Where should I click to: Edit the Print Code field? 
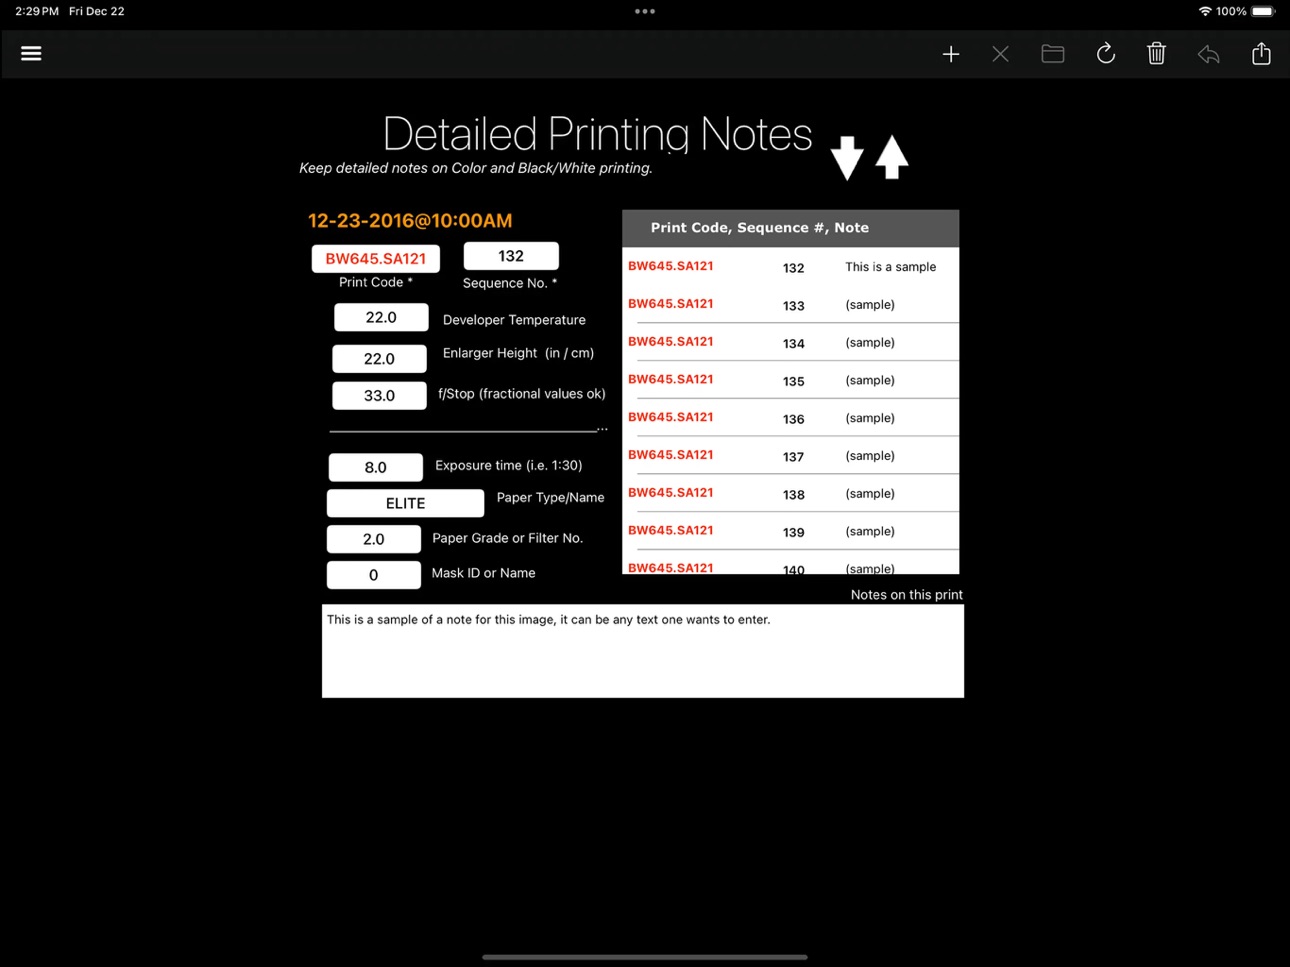[x=376, y=258]
